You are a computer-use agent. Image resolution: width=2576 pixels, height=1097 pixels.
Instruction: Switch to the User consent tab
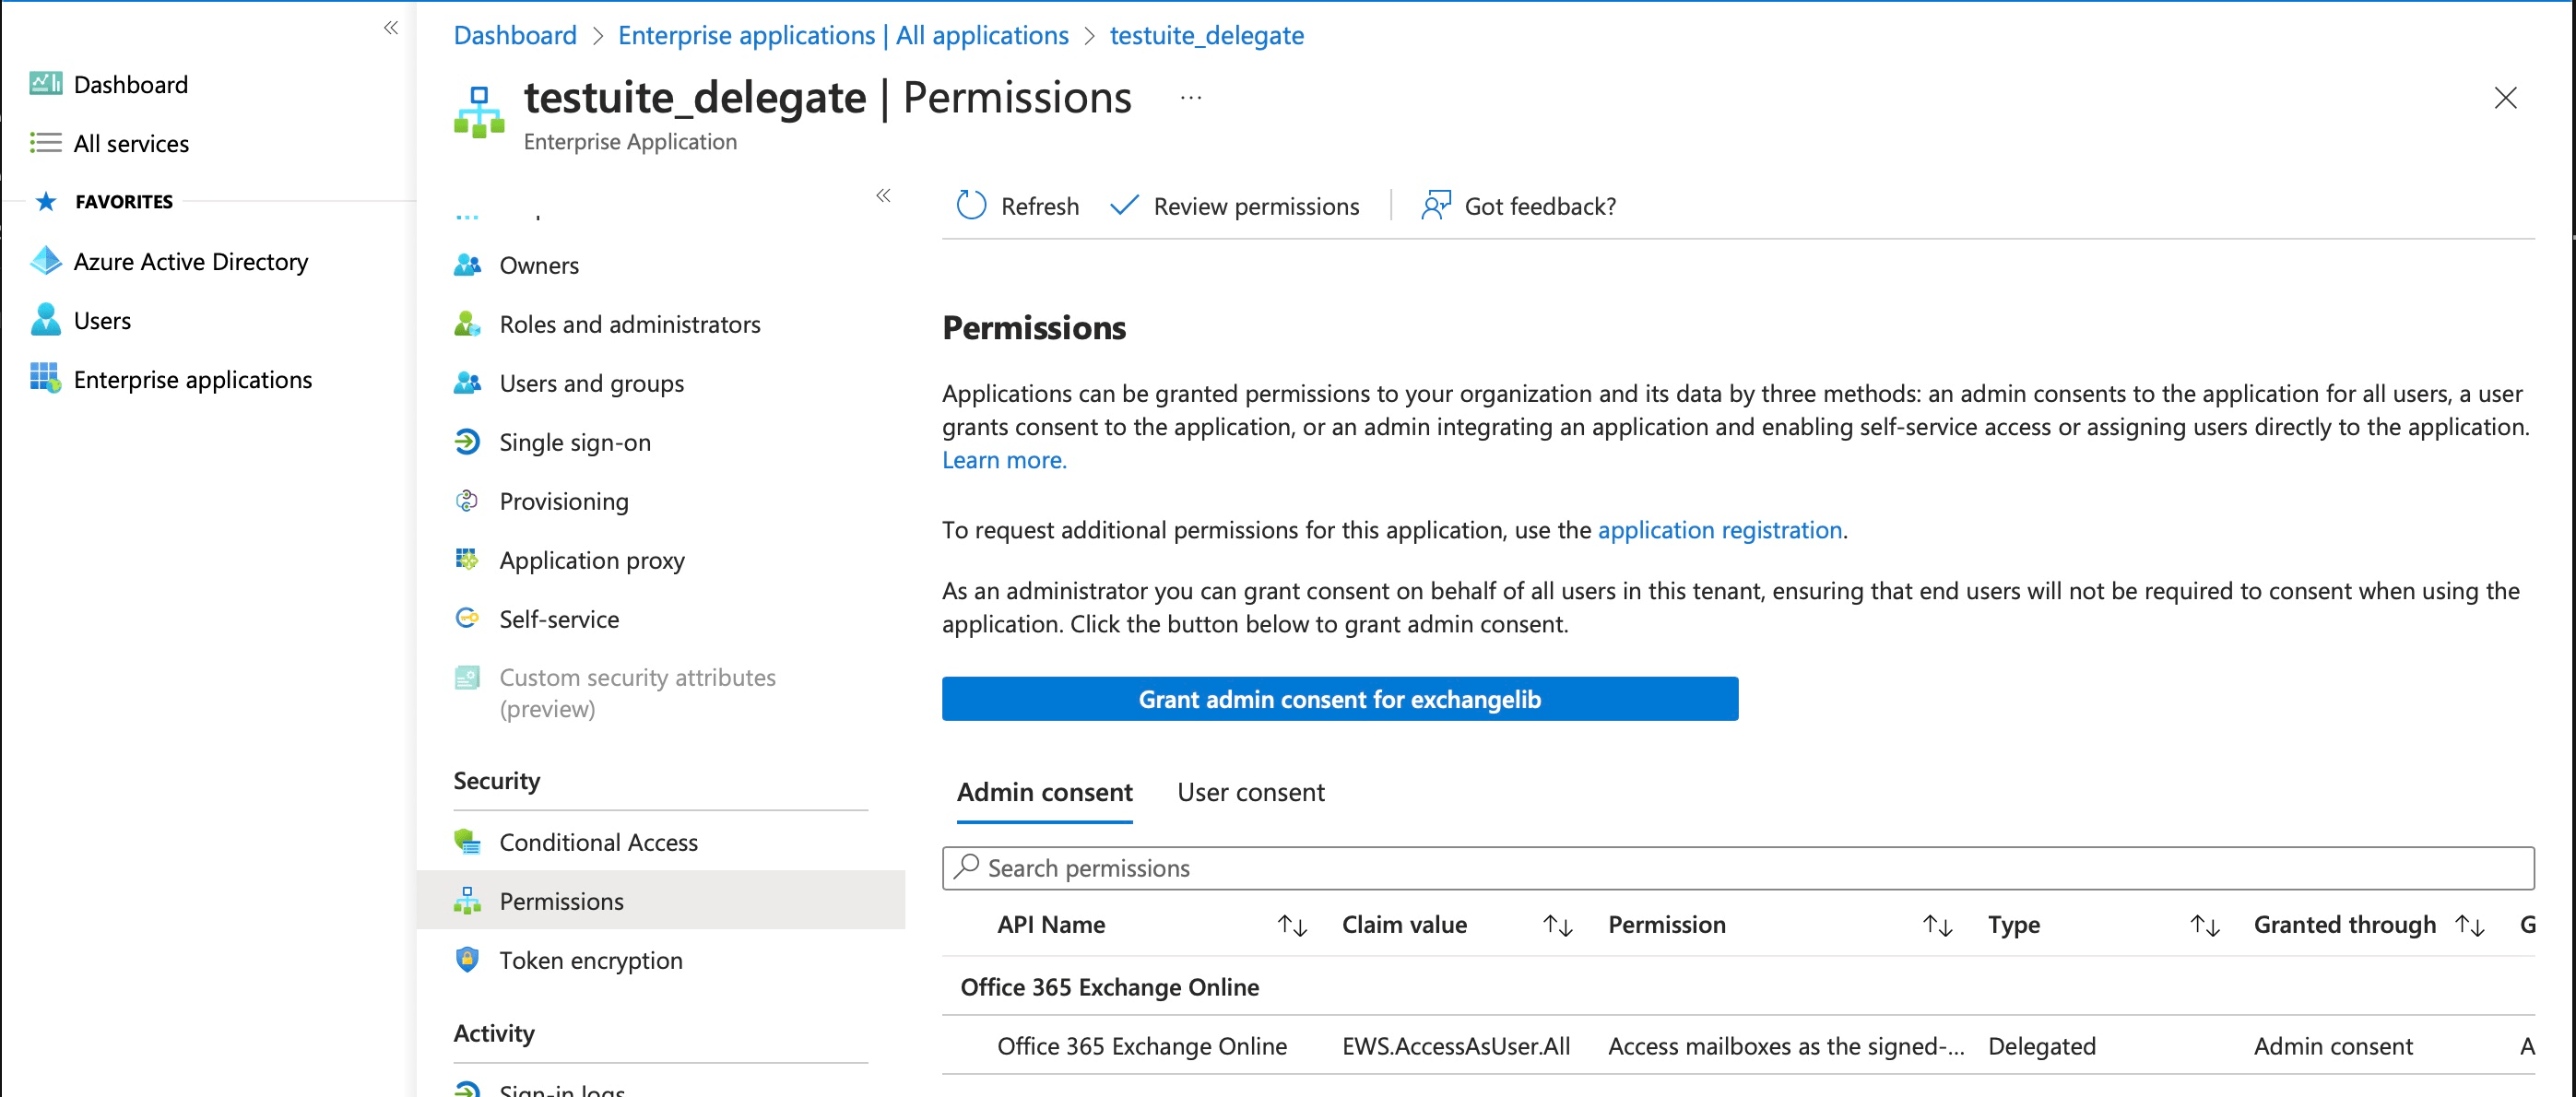click(1250, 792)
